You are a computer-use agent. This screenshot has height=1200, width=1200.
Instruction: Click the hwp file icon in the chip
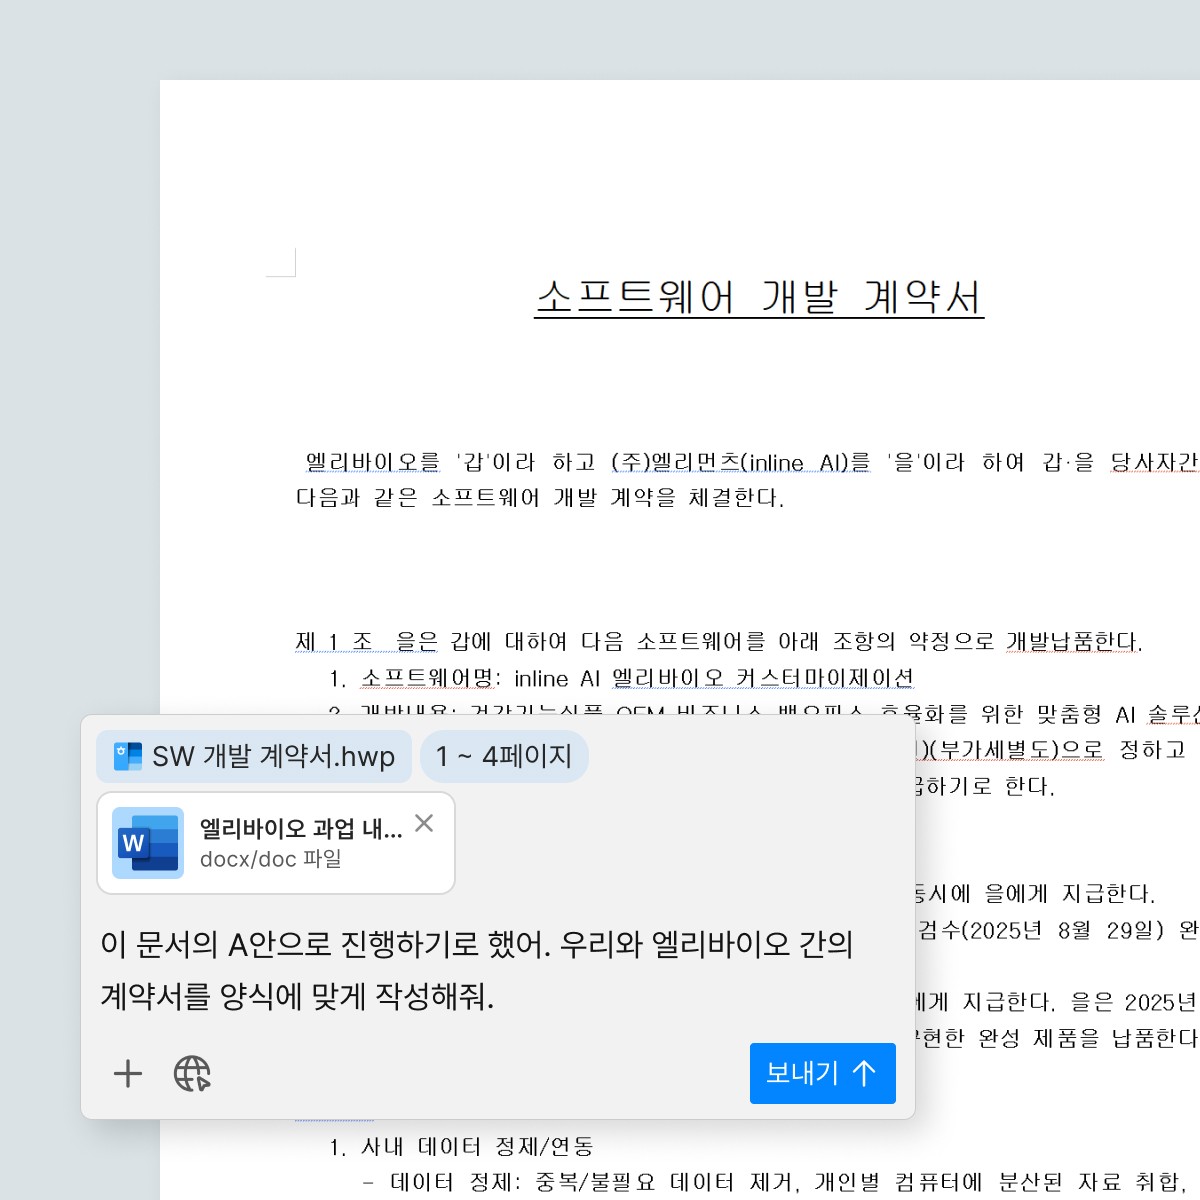point(128,756)
